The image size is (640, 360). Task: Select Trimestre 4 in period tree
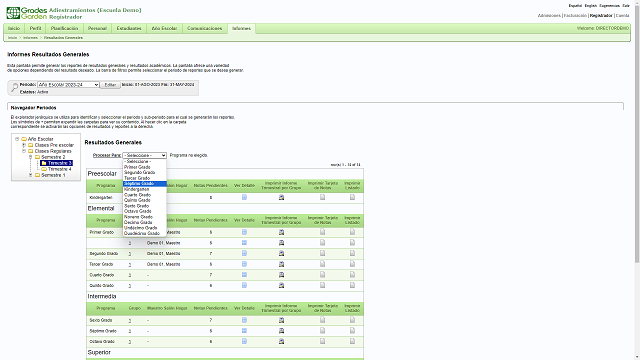tap(60, 169)
